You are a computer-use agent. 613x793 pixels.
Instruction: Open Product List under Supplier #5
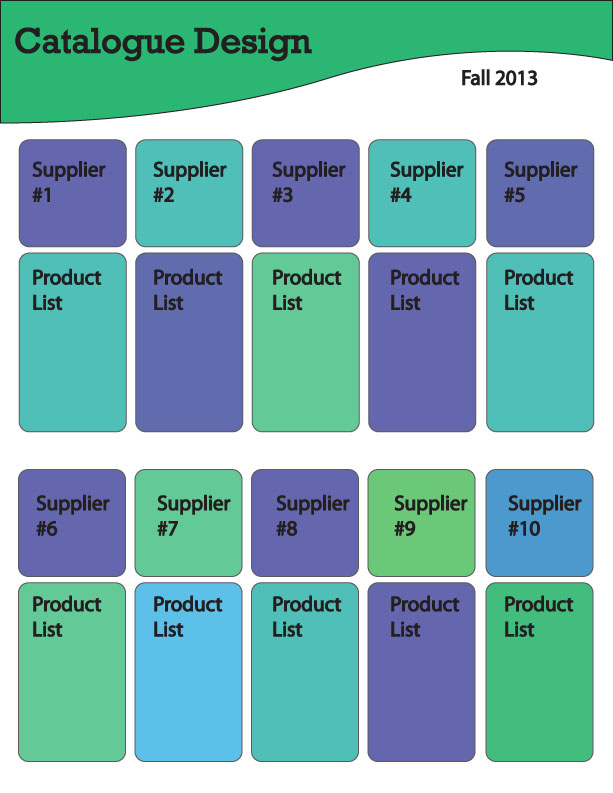click(x=540, y=342)
